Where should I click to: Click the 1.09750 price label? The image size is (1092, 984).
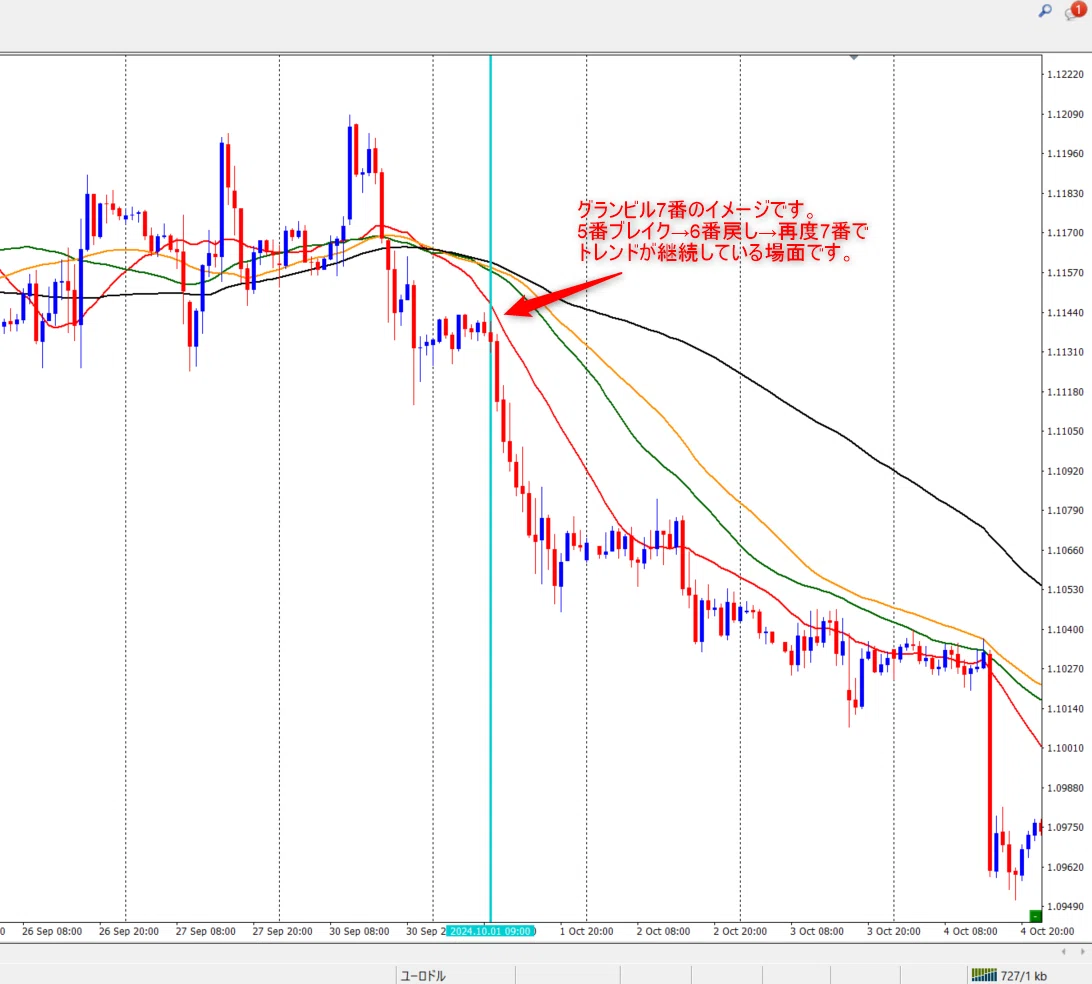[1066, 828]
